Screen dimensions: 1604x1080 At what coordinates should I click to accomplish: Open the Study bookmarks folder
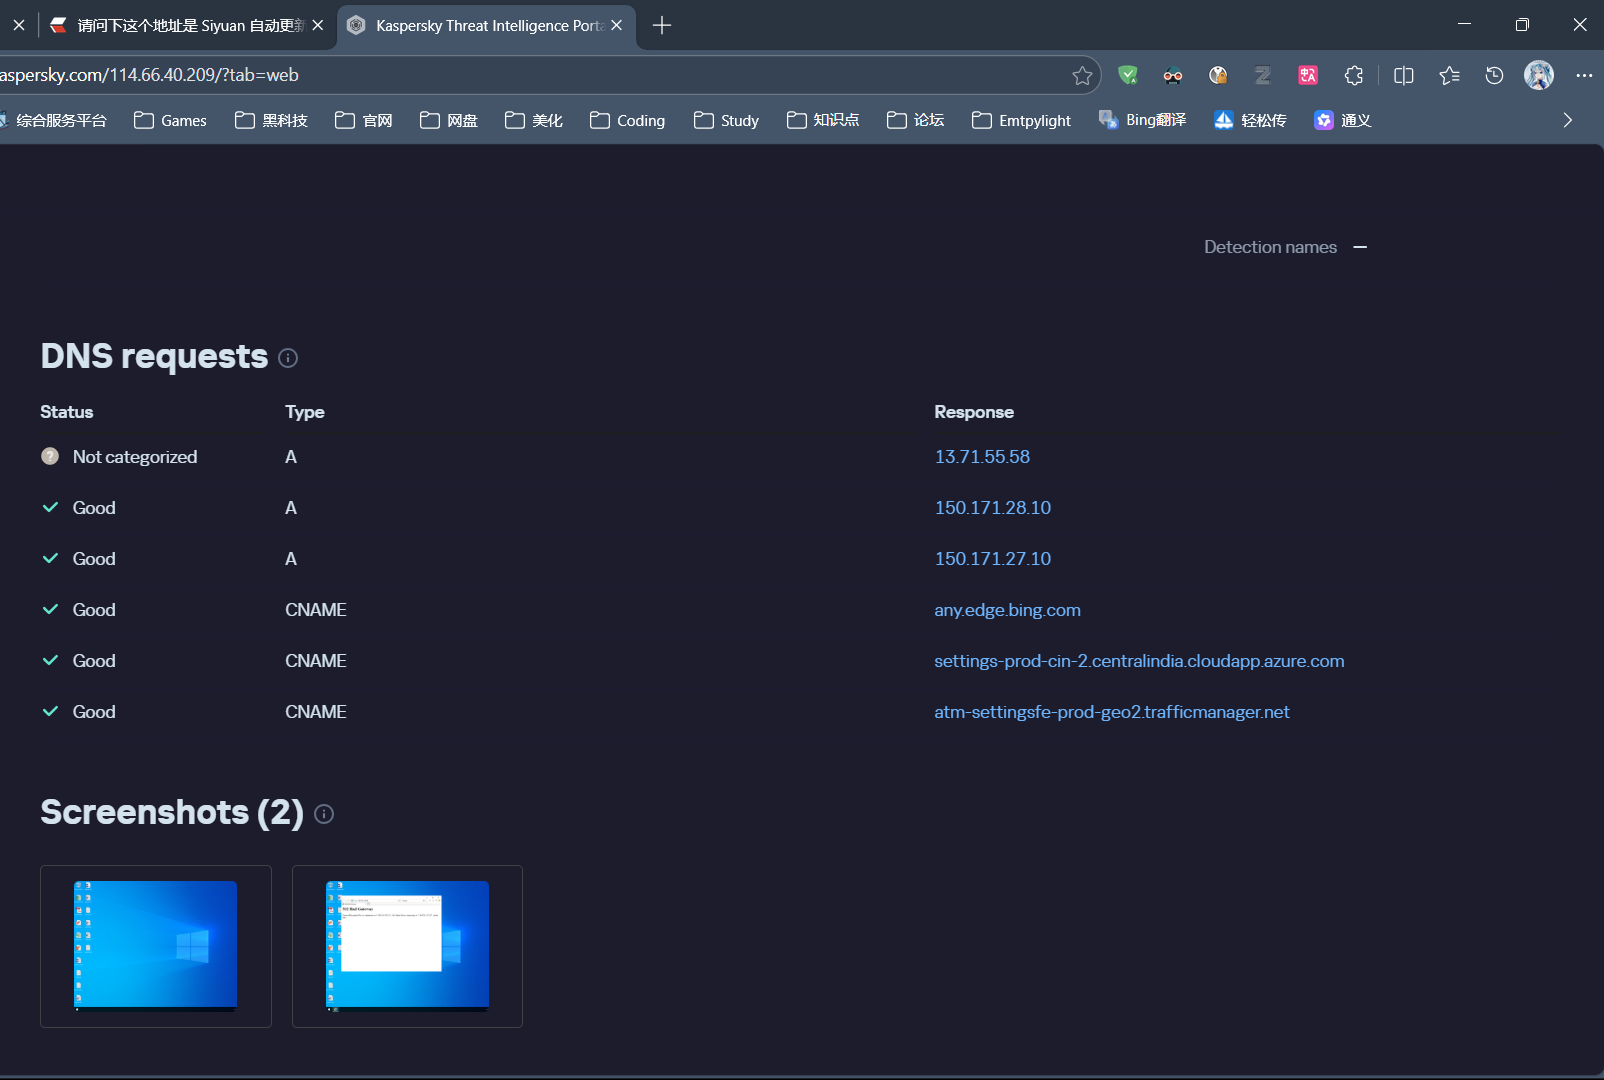coord(727,120)
